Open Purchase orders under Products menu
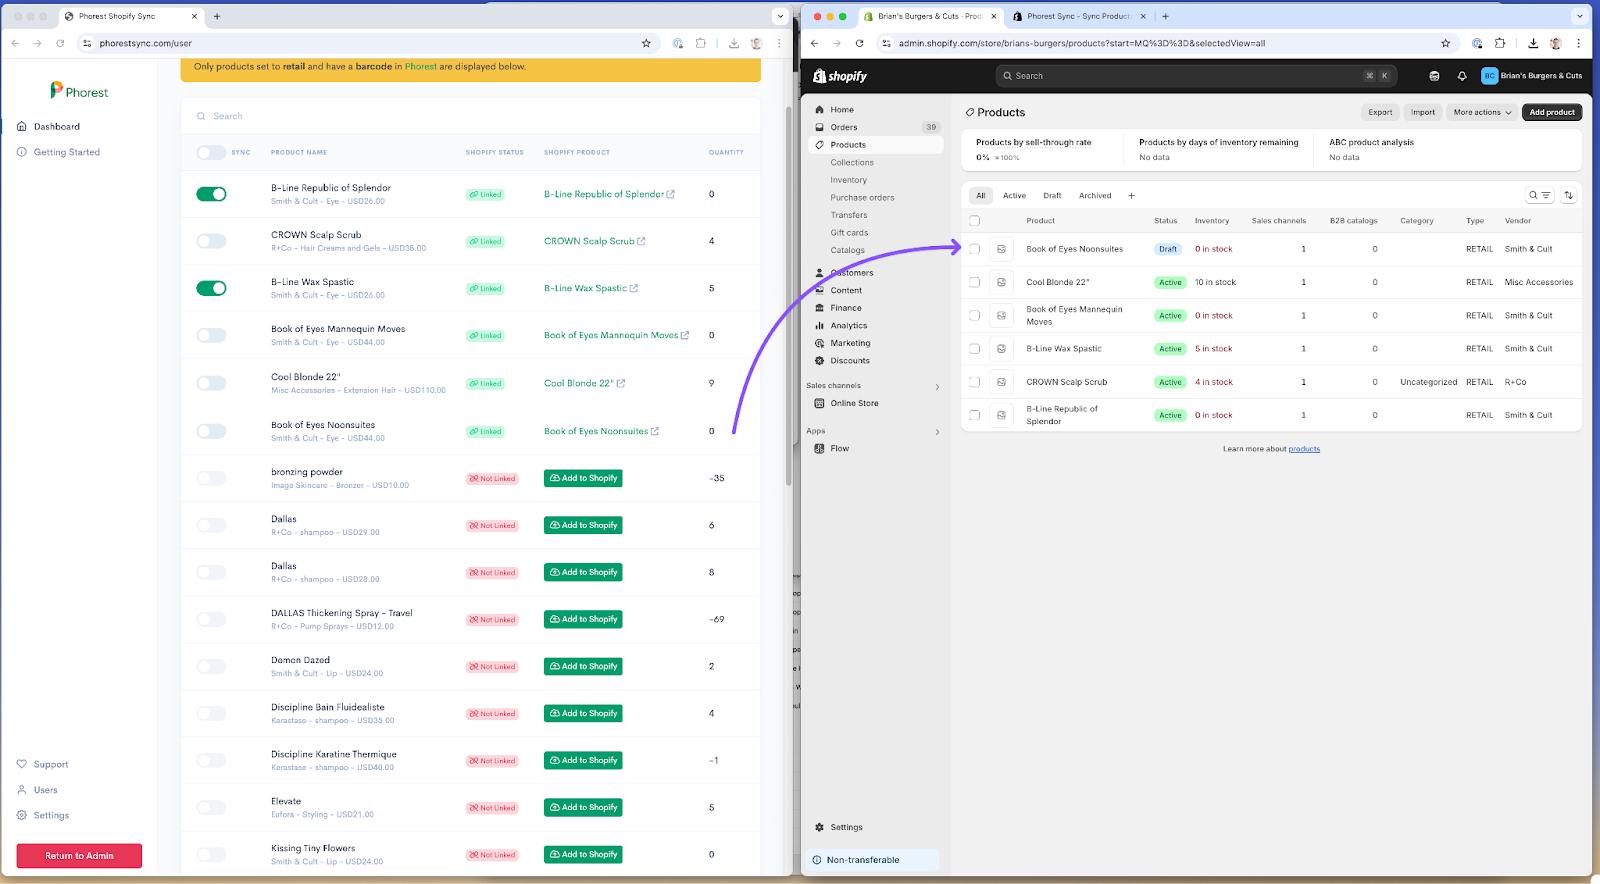The image size is (1600, 884). (862, 198)
